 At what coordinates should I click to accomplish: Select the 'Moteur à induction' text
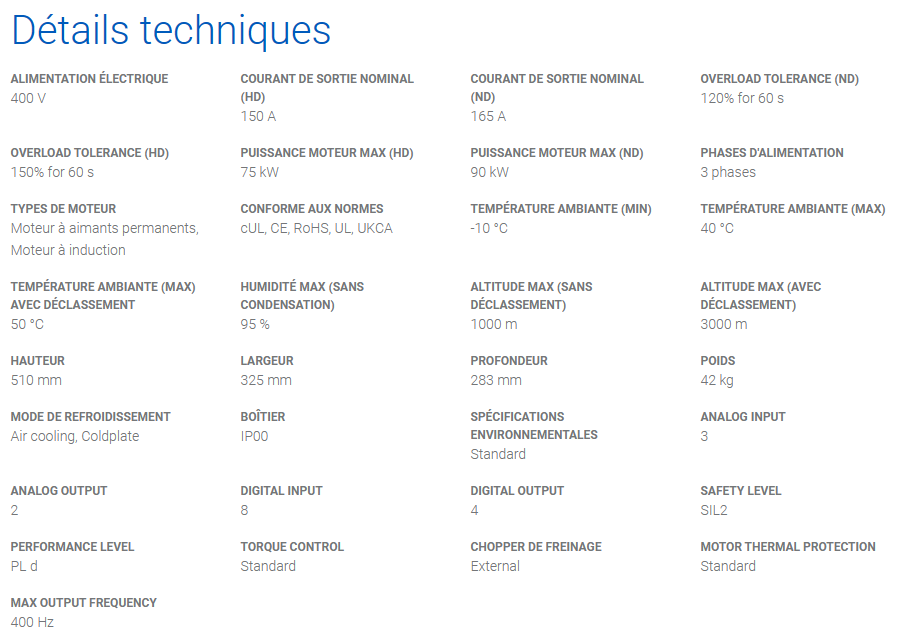68,251
